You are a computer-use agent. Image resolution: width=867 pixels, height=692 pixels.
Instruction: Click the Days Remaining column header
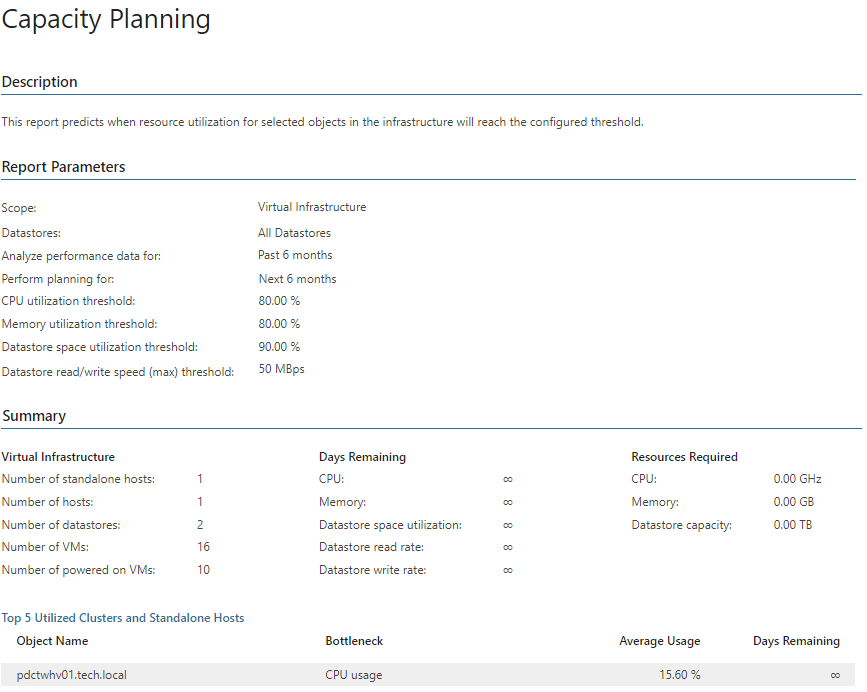tap(796, 641)
